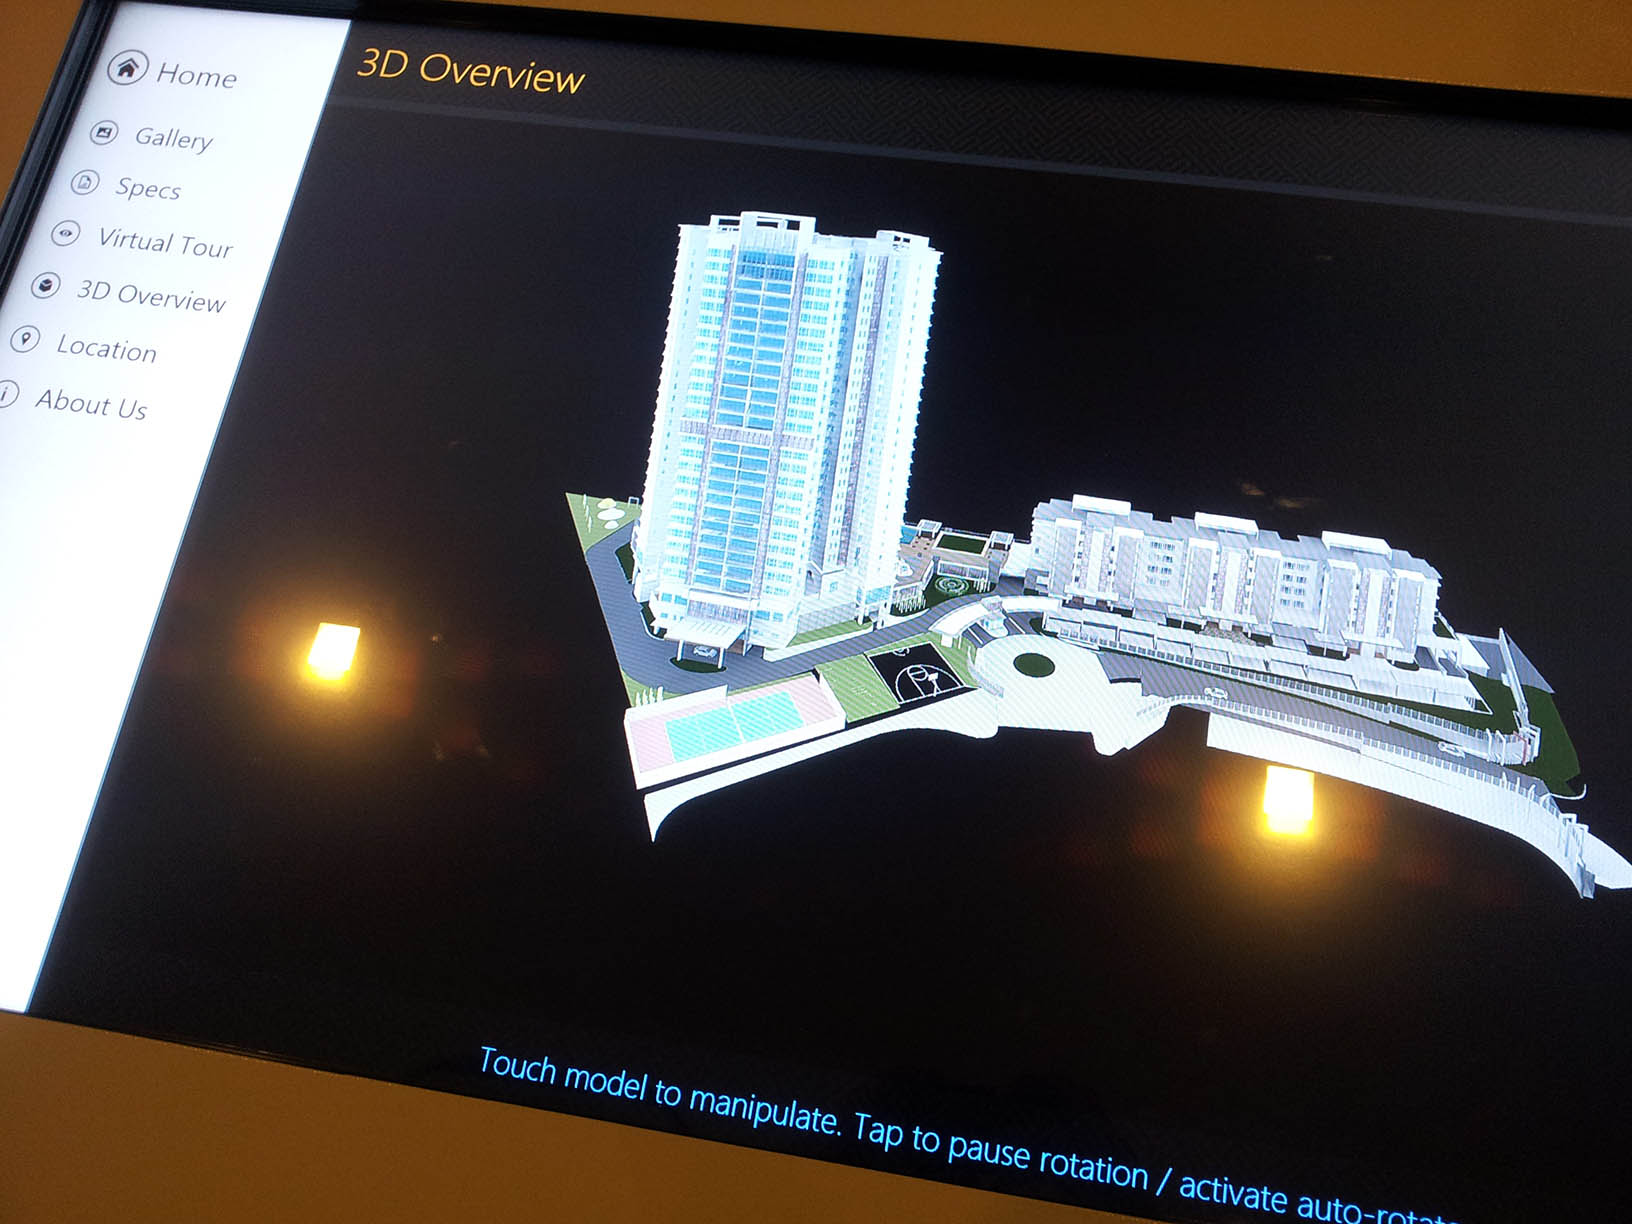Select the 3D Overview sidebar label
Image resolution: width=1632 pixels, height=1224 pixels.
pos(151,296)
